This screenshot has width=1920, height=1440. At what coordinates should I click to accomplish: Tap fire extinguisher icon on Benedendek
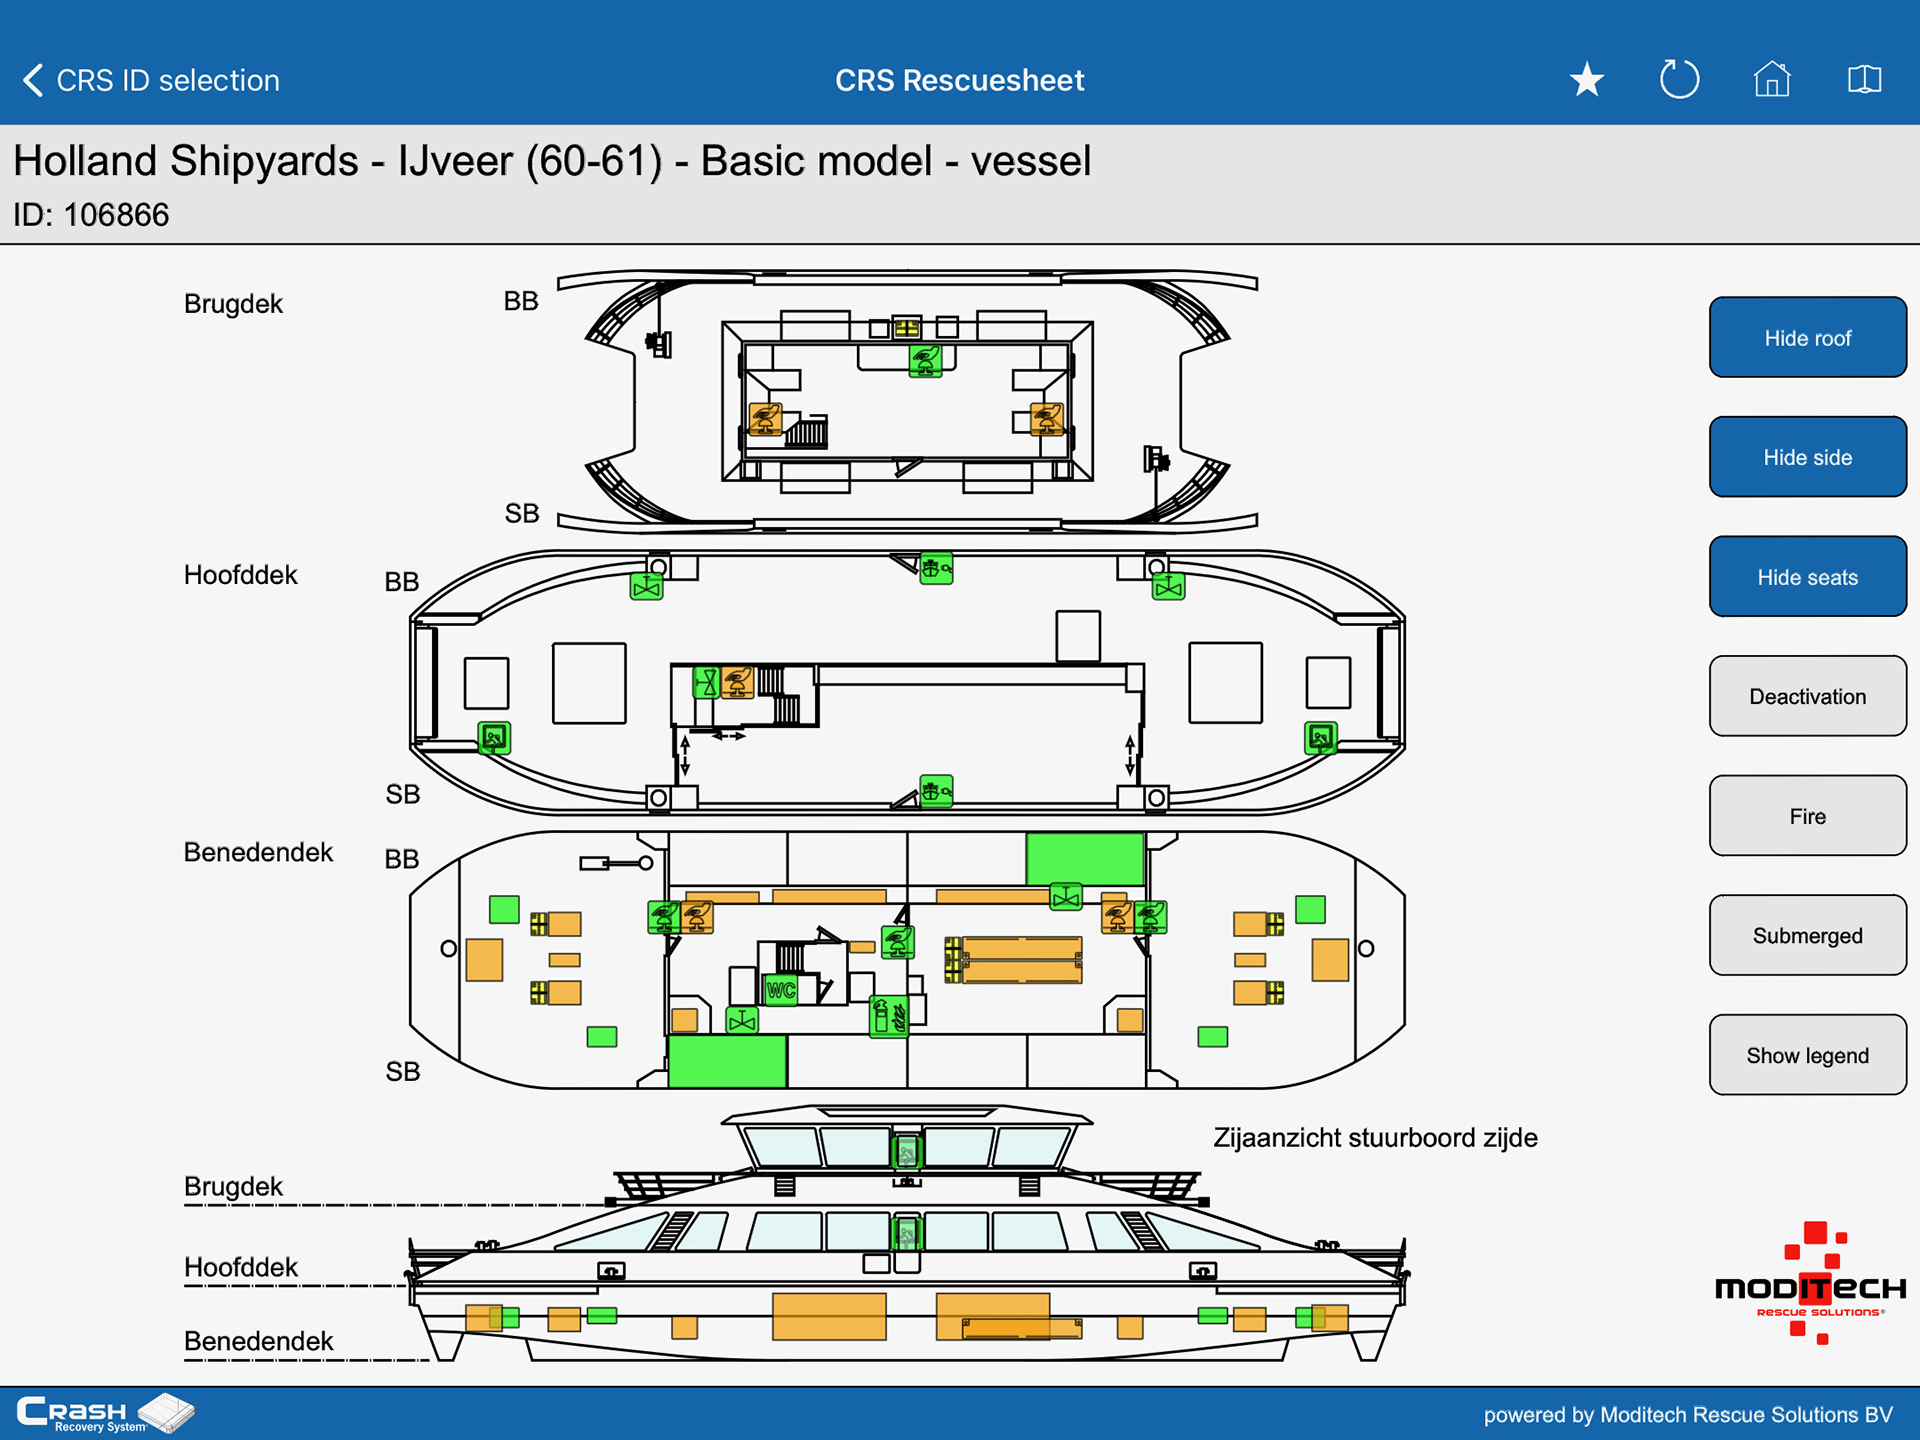click(889, 1017)
